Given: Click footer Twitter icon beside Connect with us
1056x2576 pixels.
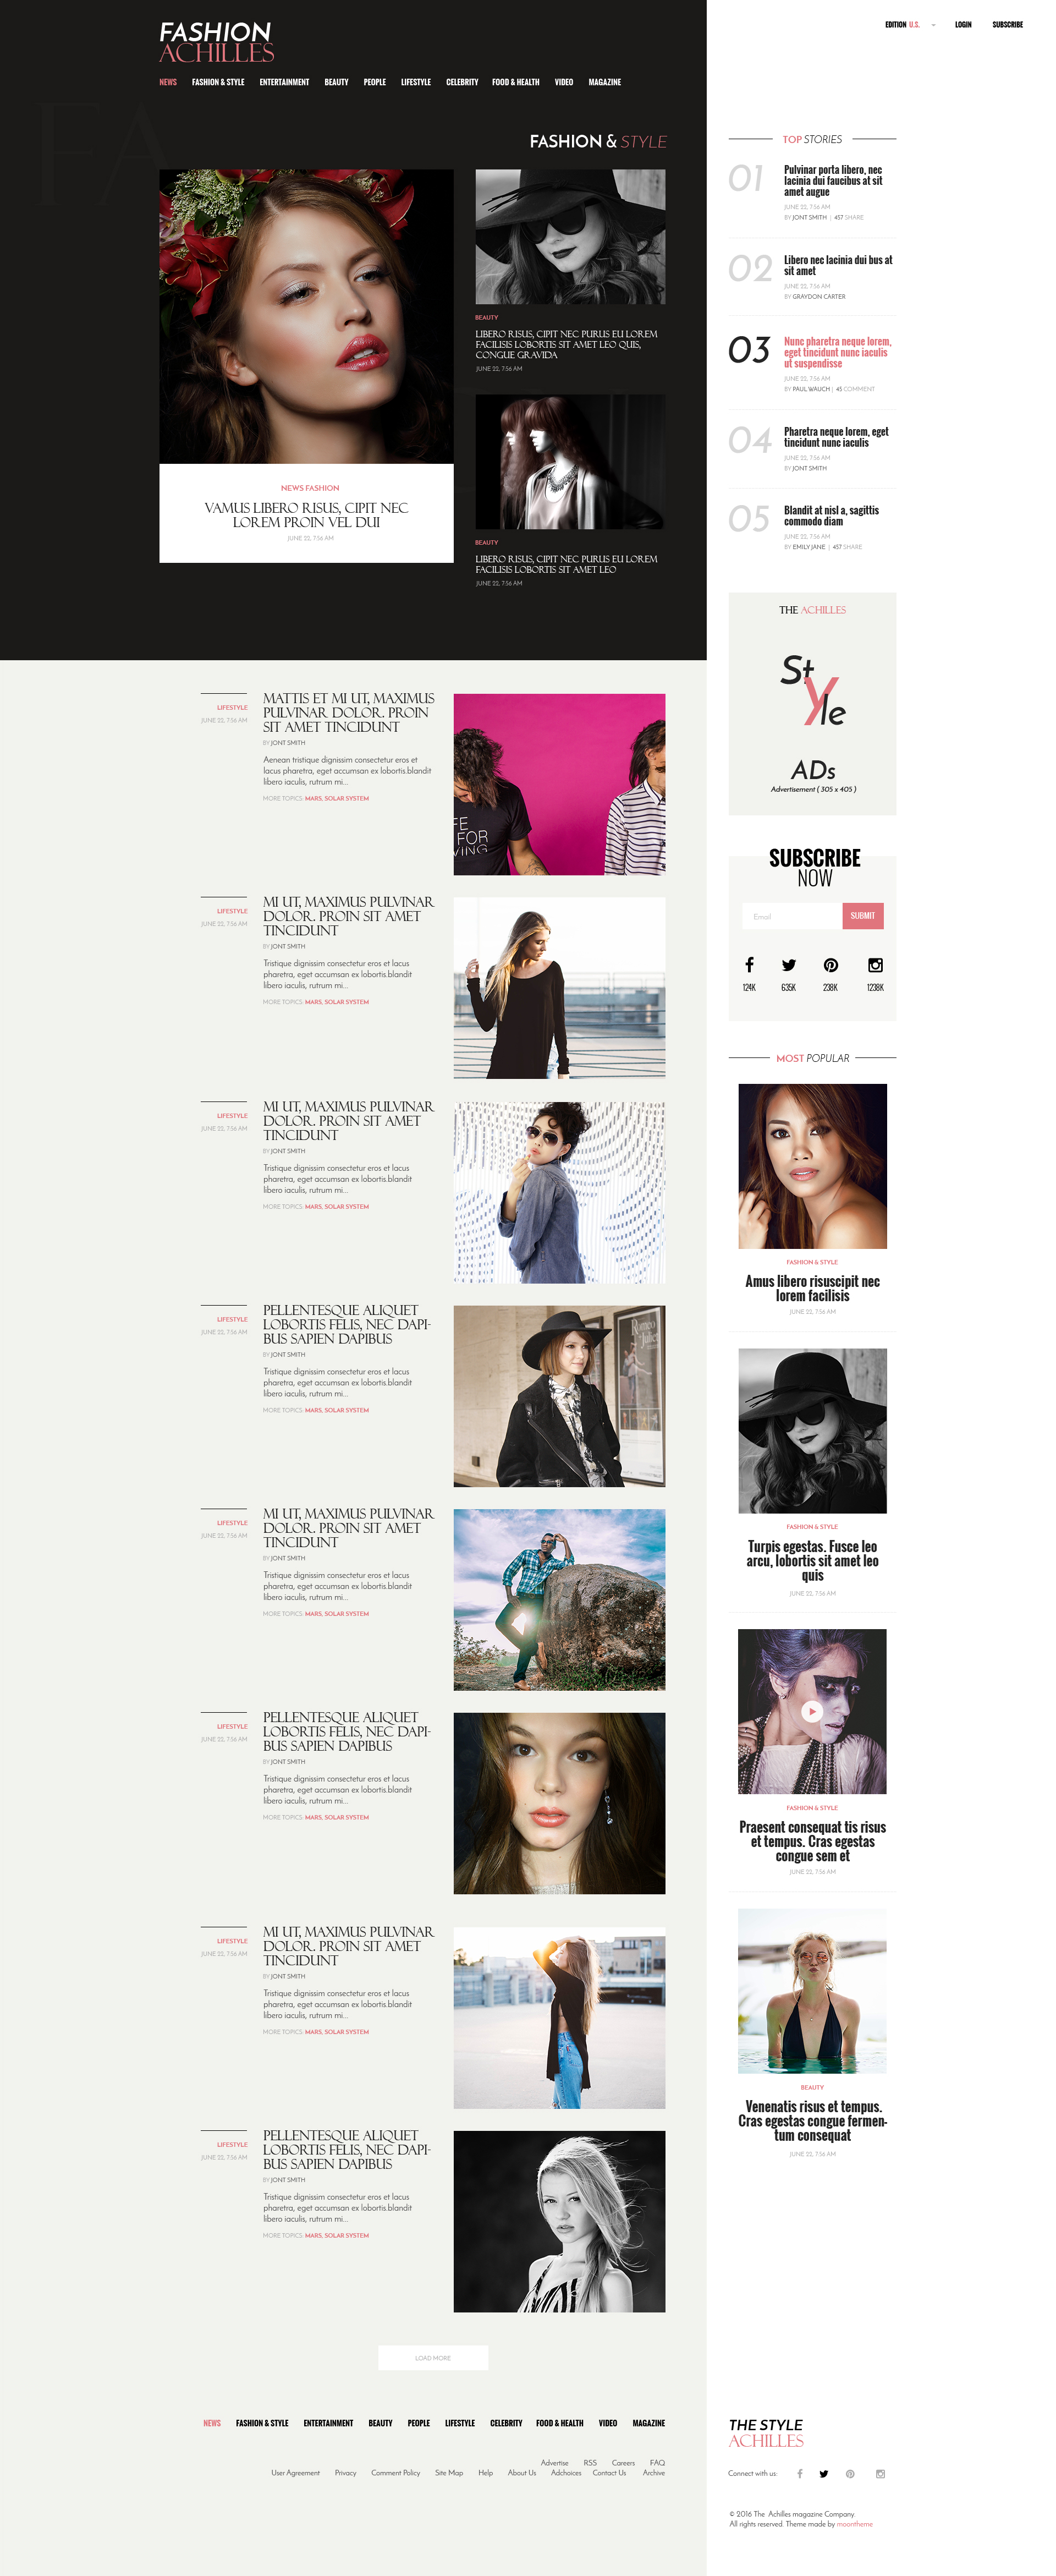Looking at the screenshot, I should (824, 2474).
